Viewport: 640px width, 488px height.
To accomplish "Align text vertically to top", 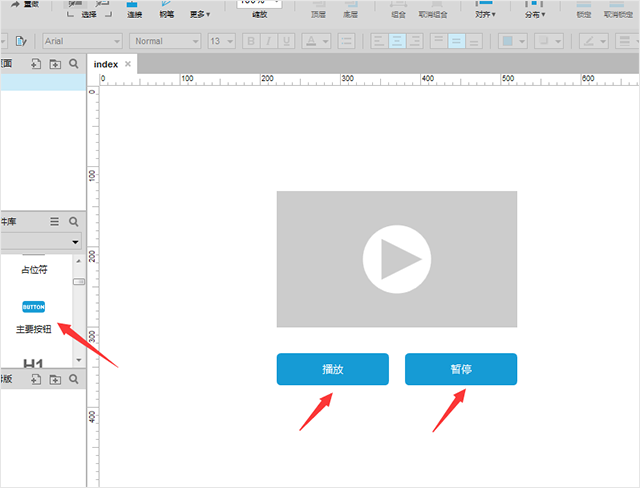I will 439,41.
